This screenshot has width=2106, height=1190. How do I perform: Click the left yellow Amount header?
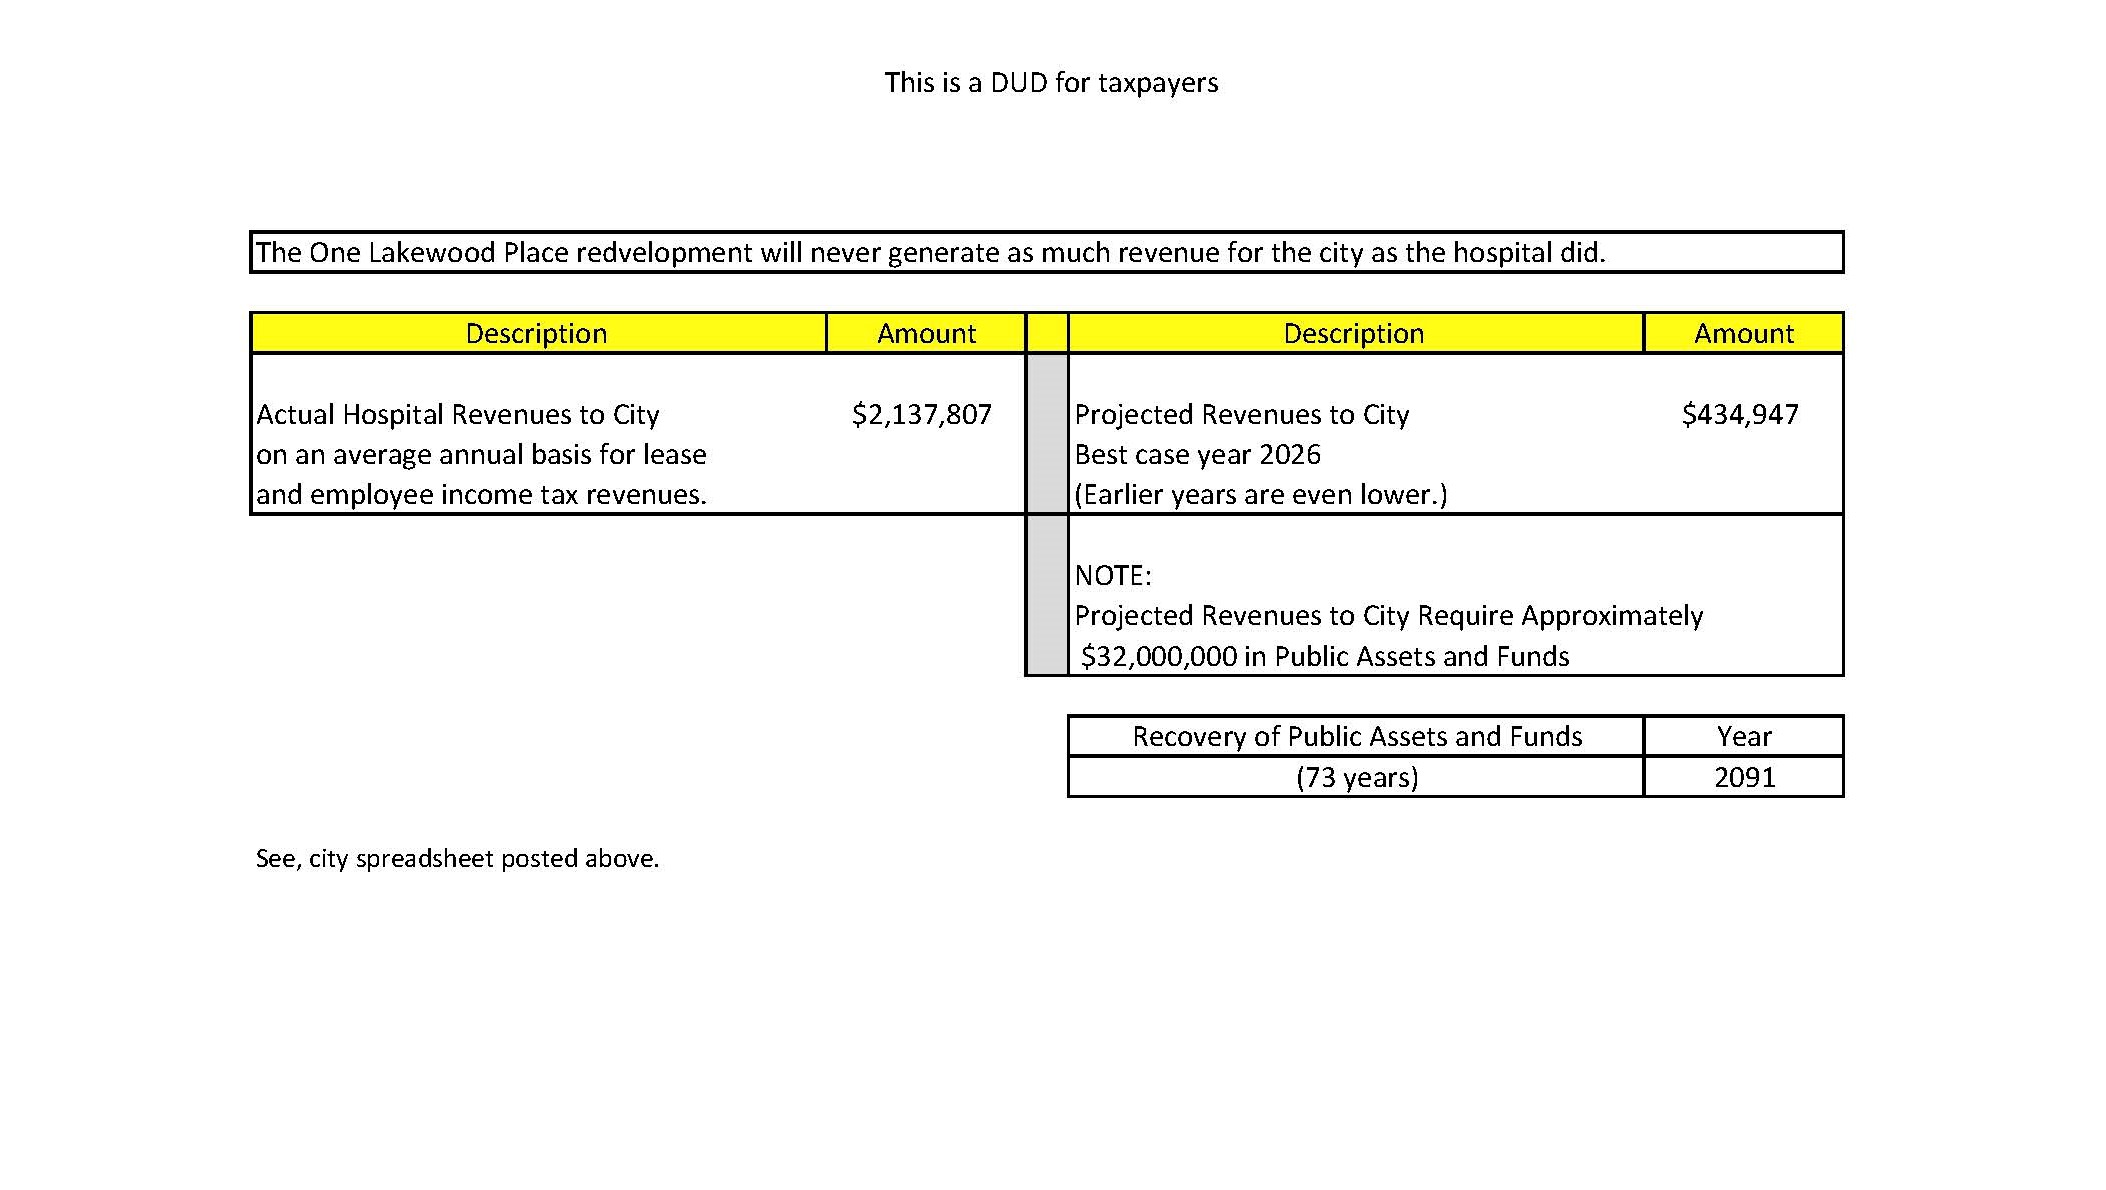[x=926, y=333]
